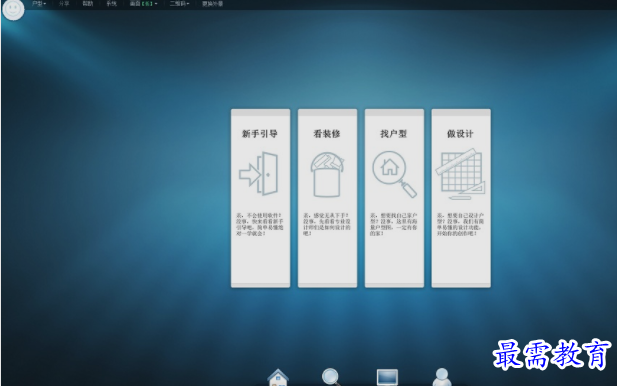Screen dimensions: 617x386
Task: Open the 帮助 menu item
Action: point(88,4)
